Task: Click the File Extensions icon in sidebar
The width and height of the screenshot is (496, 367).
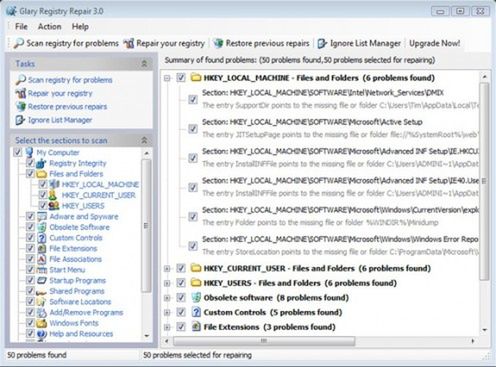Action: pos(42,249)
